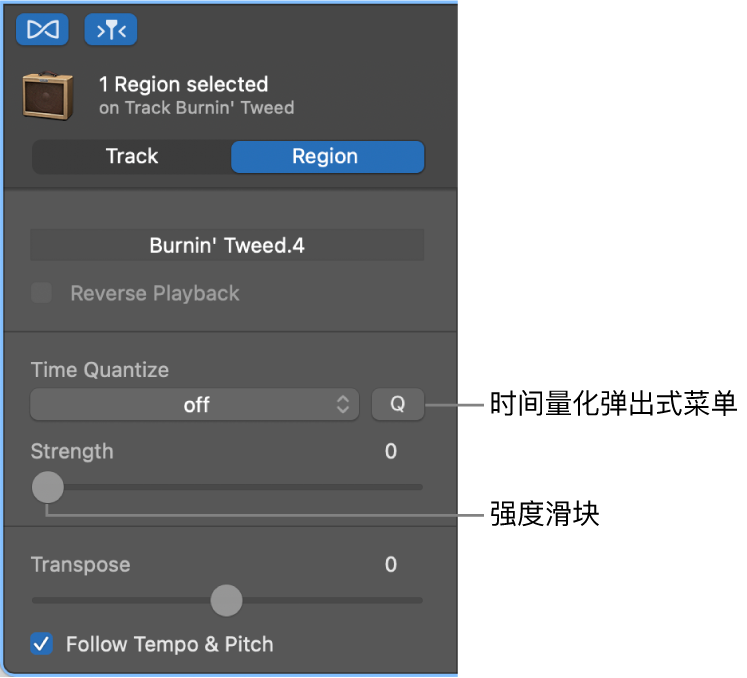Uncheck the Follow Tempo & Pitch checkbox
The width and height of the screenshot is (747, 678).
pyautogui.click(x=42, y=644)
